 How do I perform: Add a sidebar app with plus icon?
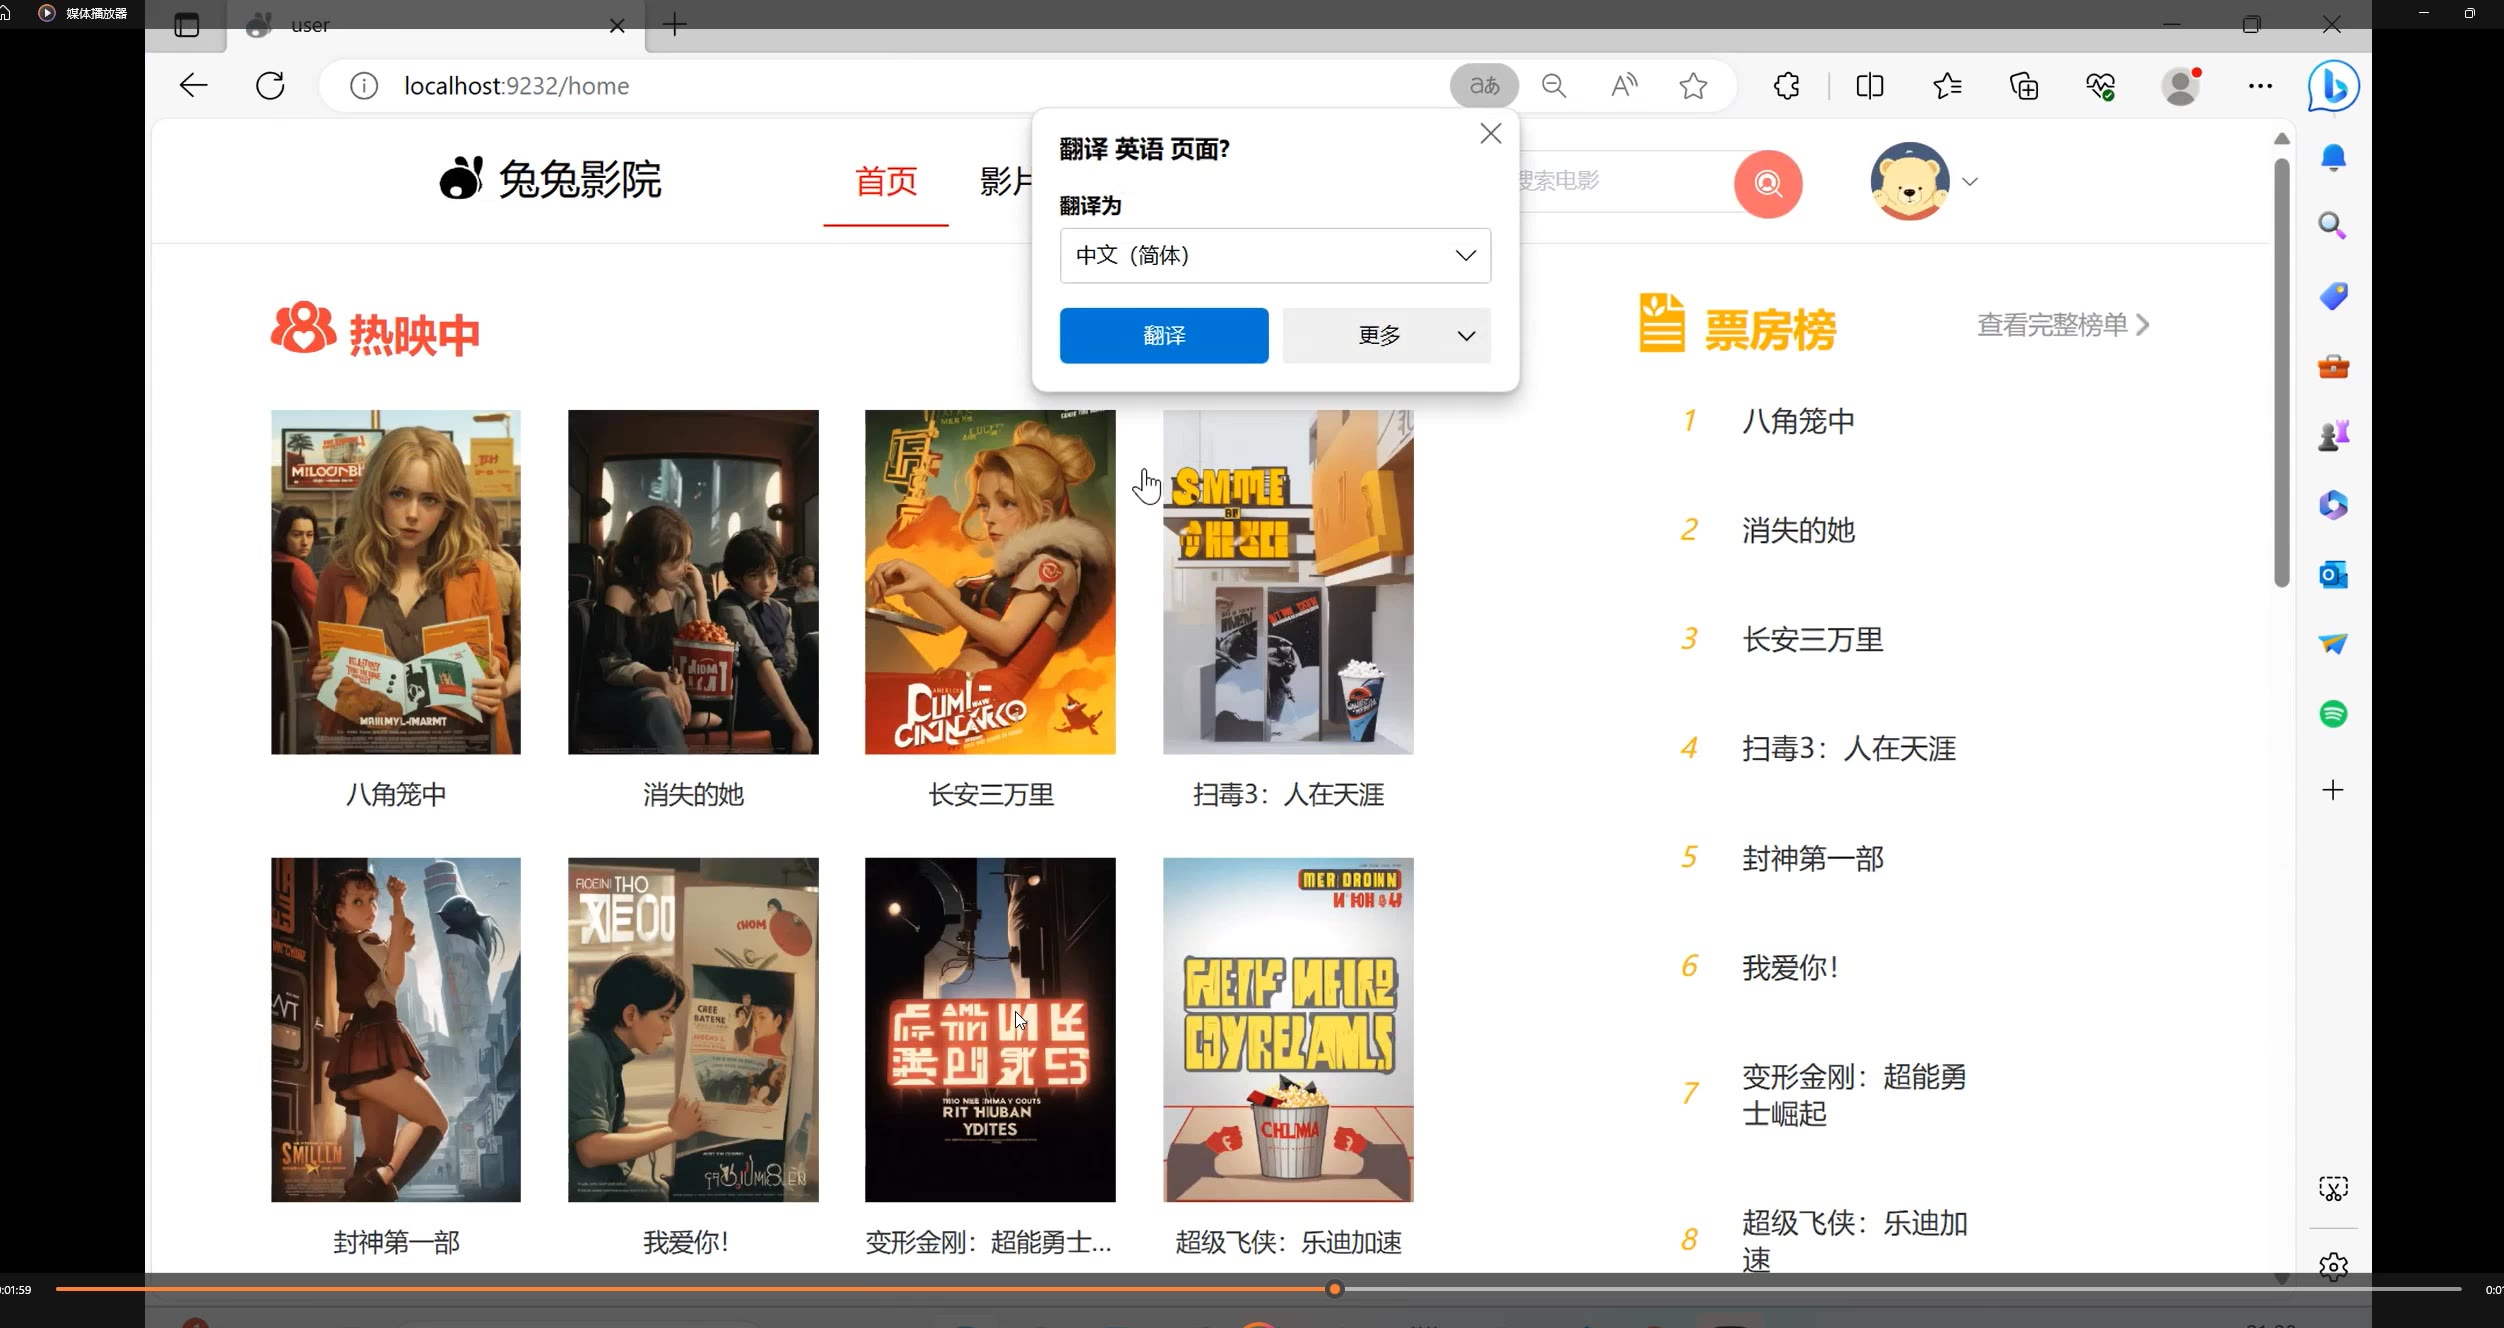2333,790
